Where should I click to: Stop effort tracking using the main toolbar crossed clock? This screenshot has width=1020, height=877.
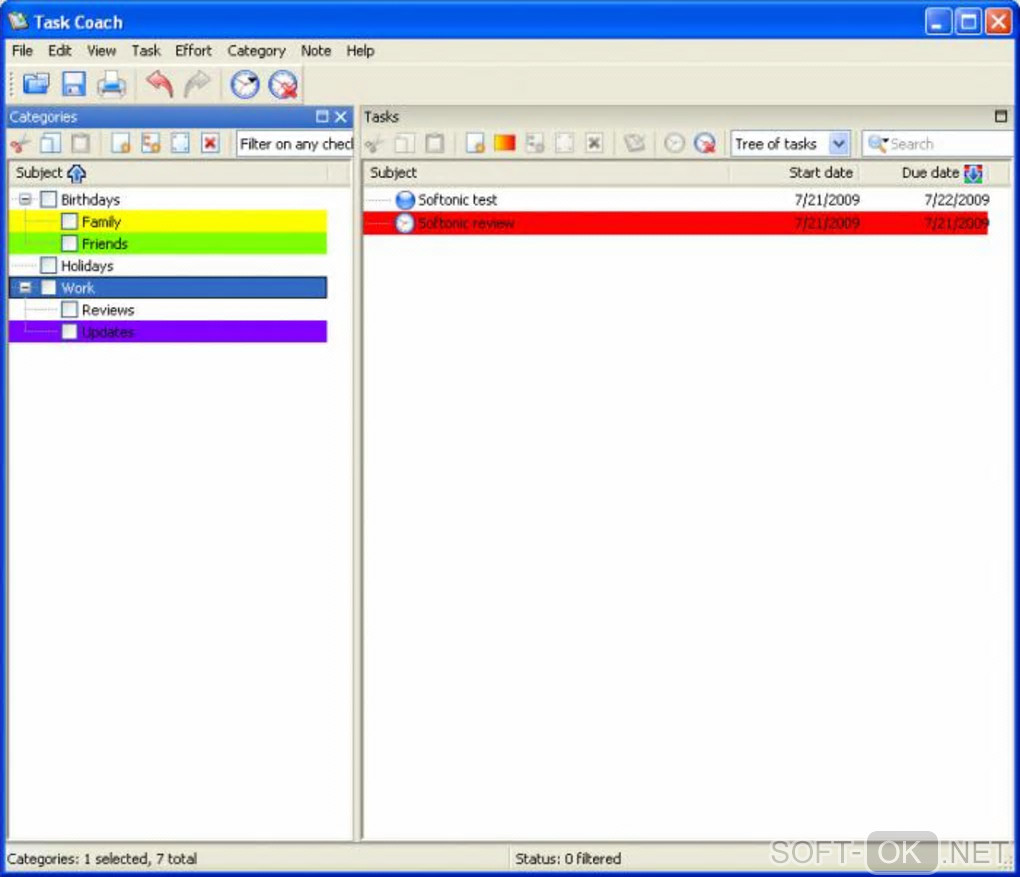point(284,85)
